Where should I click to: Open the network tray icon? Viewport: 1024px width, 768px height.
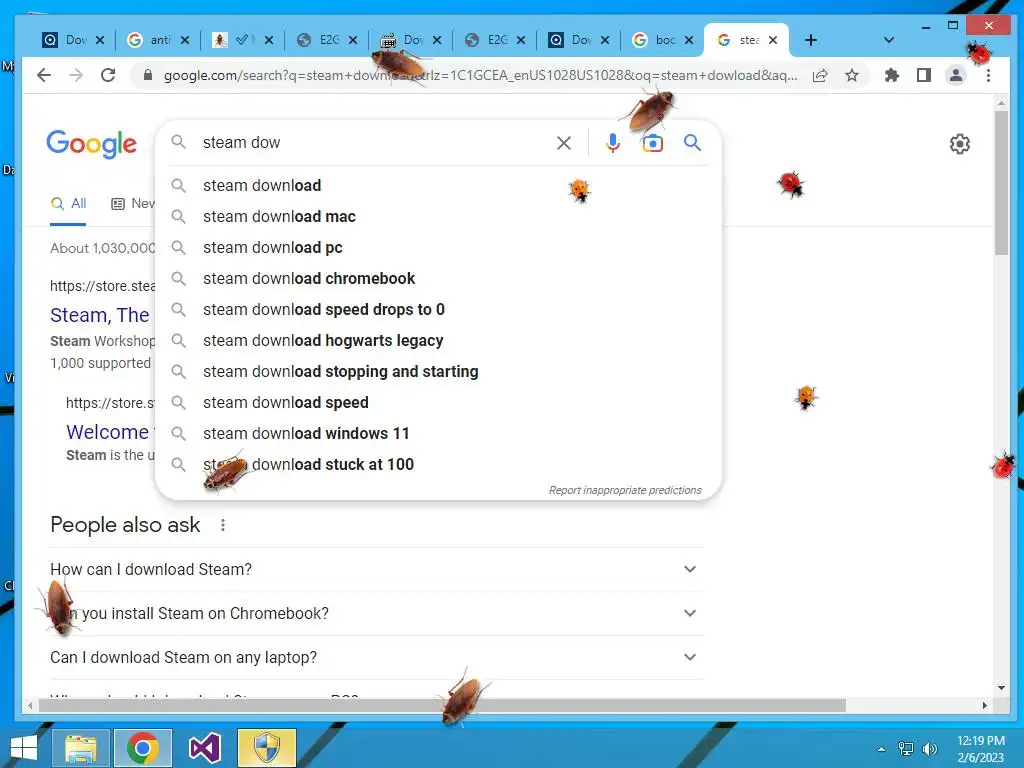906,749
